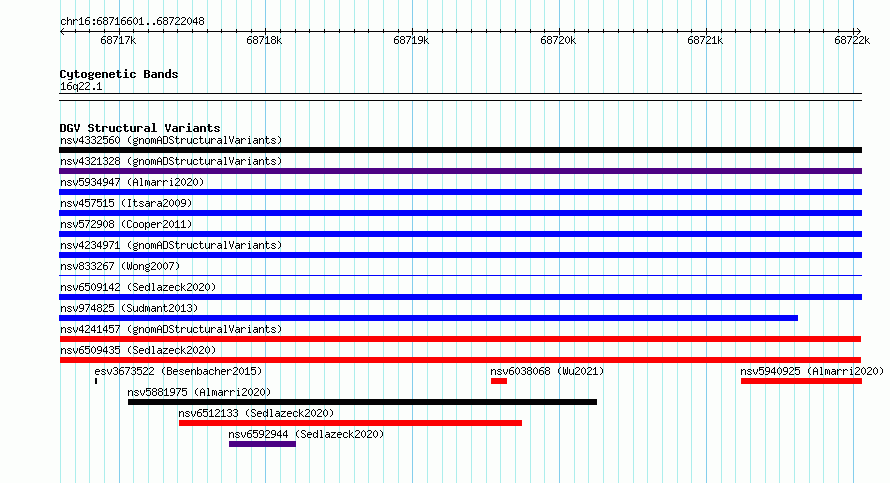Click the nsv4332560 gnomAD variant label
Image resolution: width=890 pixels, height=483 pixels.
[x=171, y=140]
